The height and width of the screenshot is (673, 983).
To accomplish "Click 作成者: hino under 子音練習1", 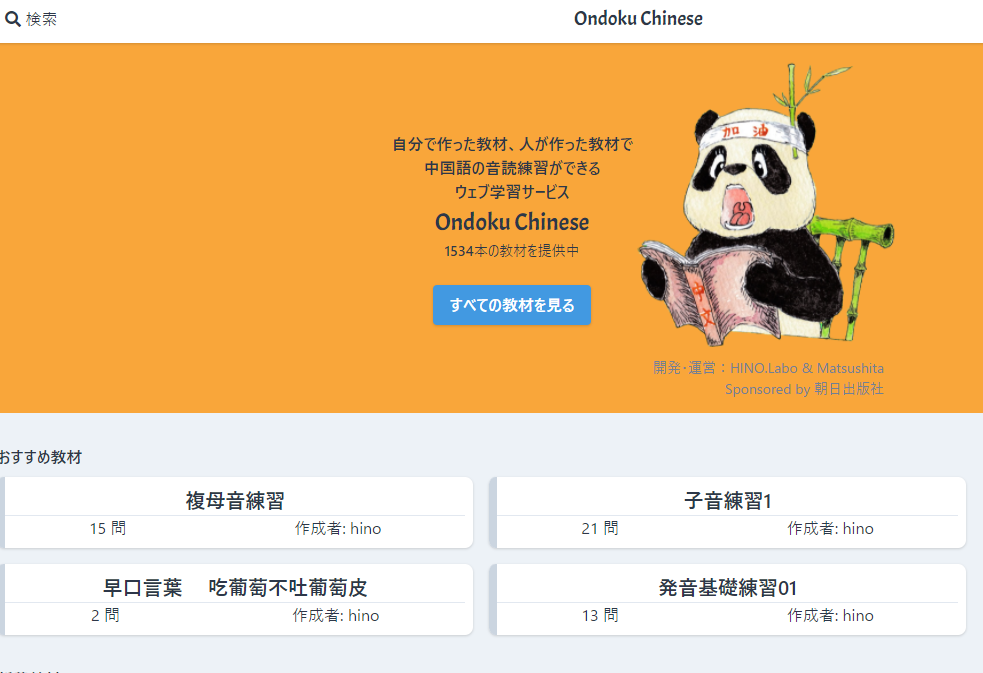I will (x=830, y=529).
